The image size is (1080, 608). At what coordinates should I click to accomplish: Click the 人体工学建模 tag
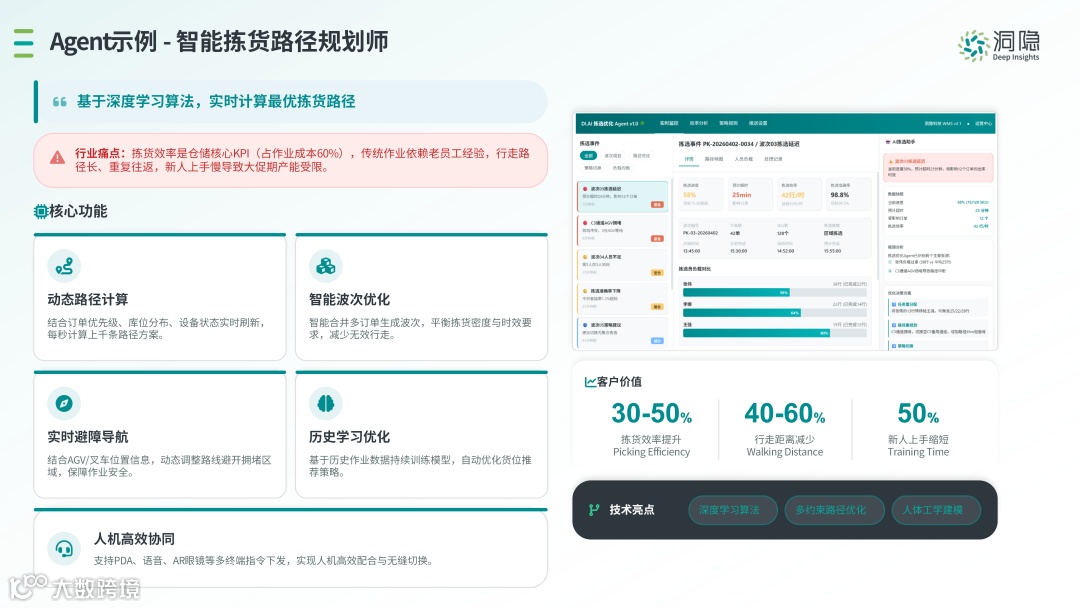coord(936,510)
